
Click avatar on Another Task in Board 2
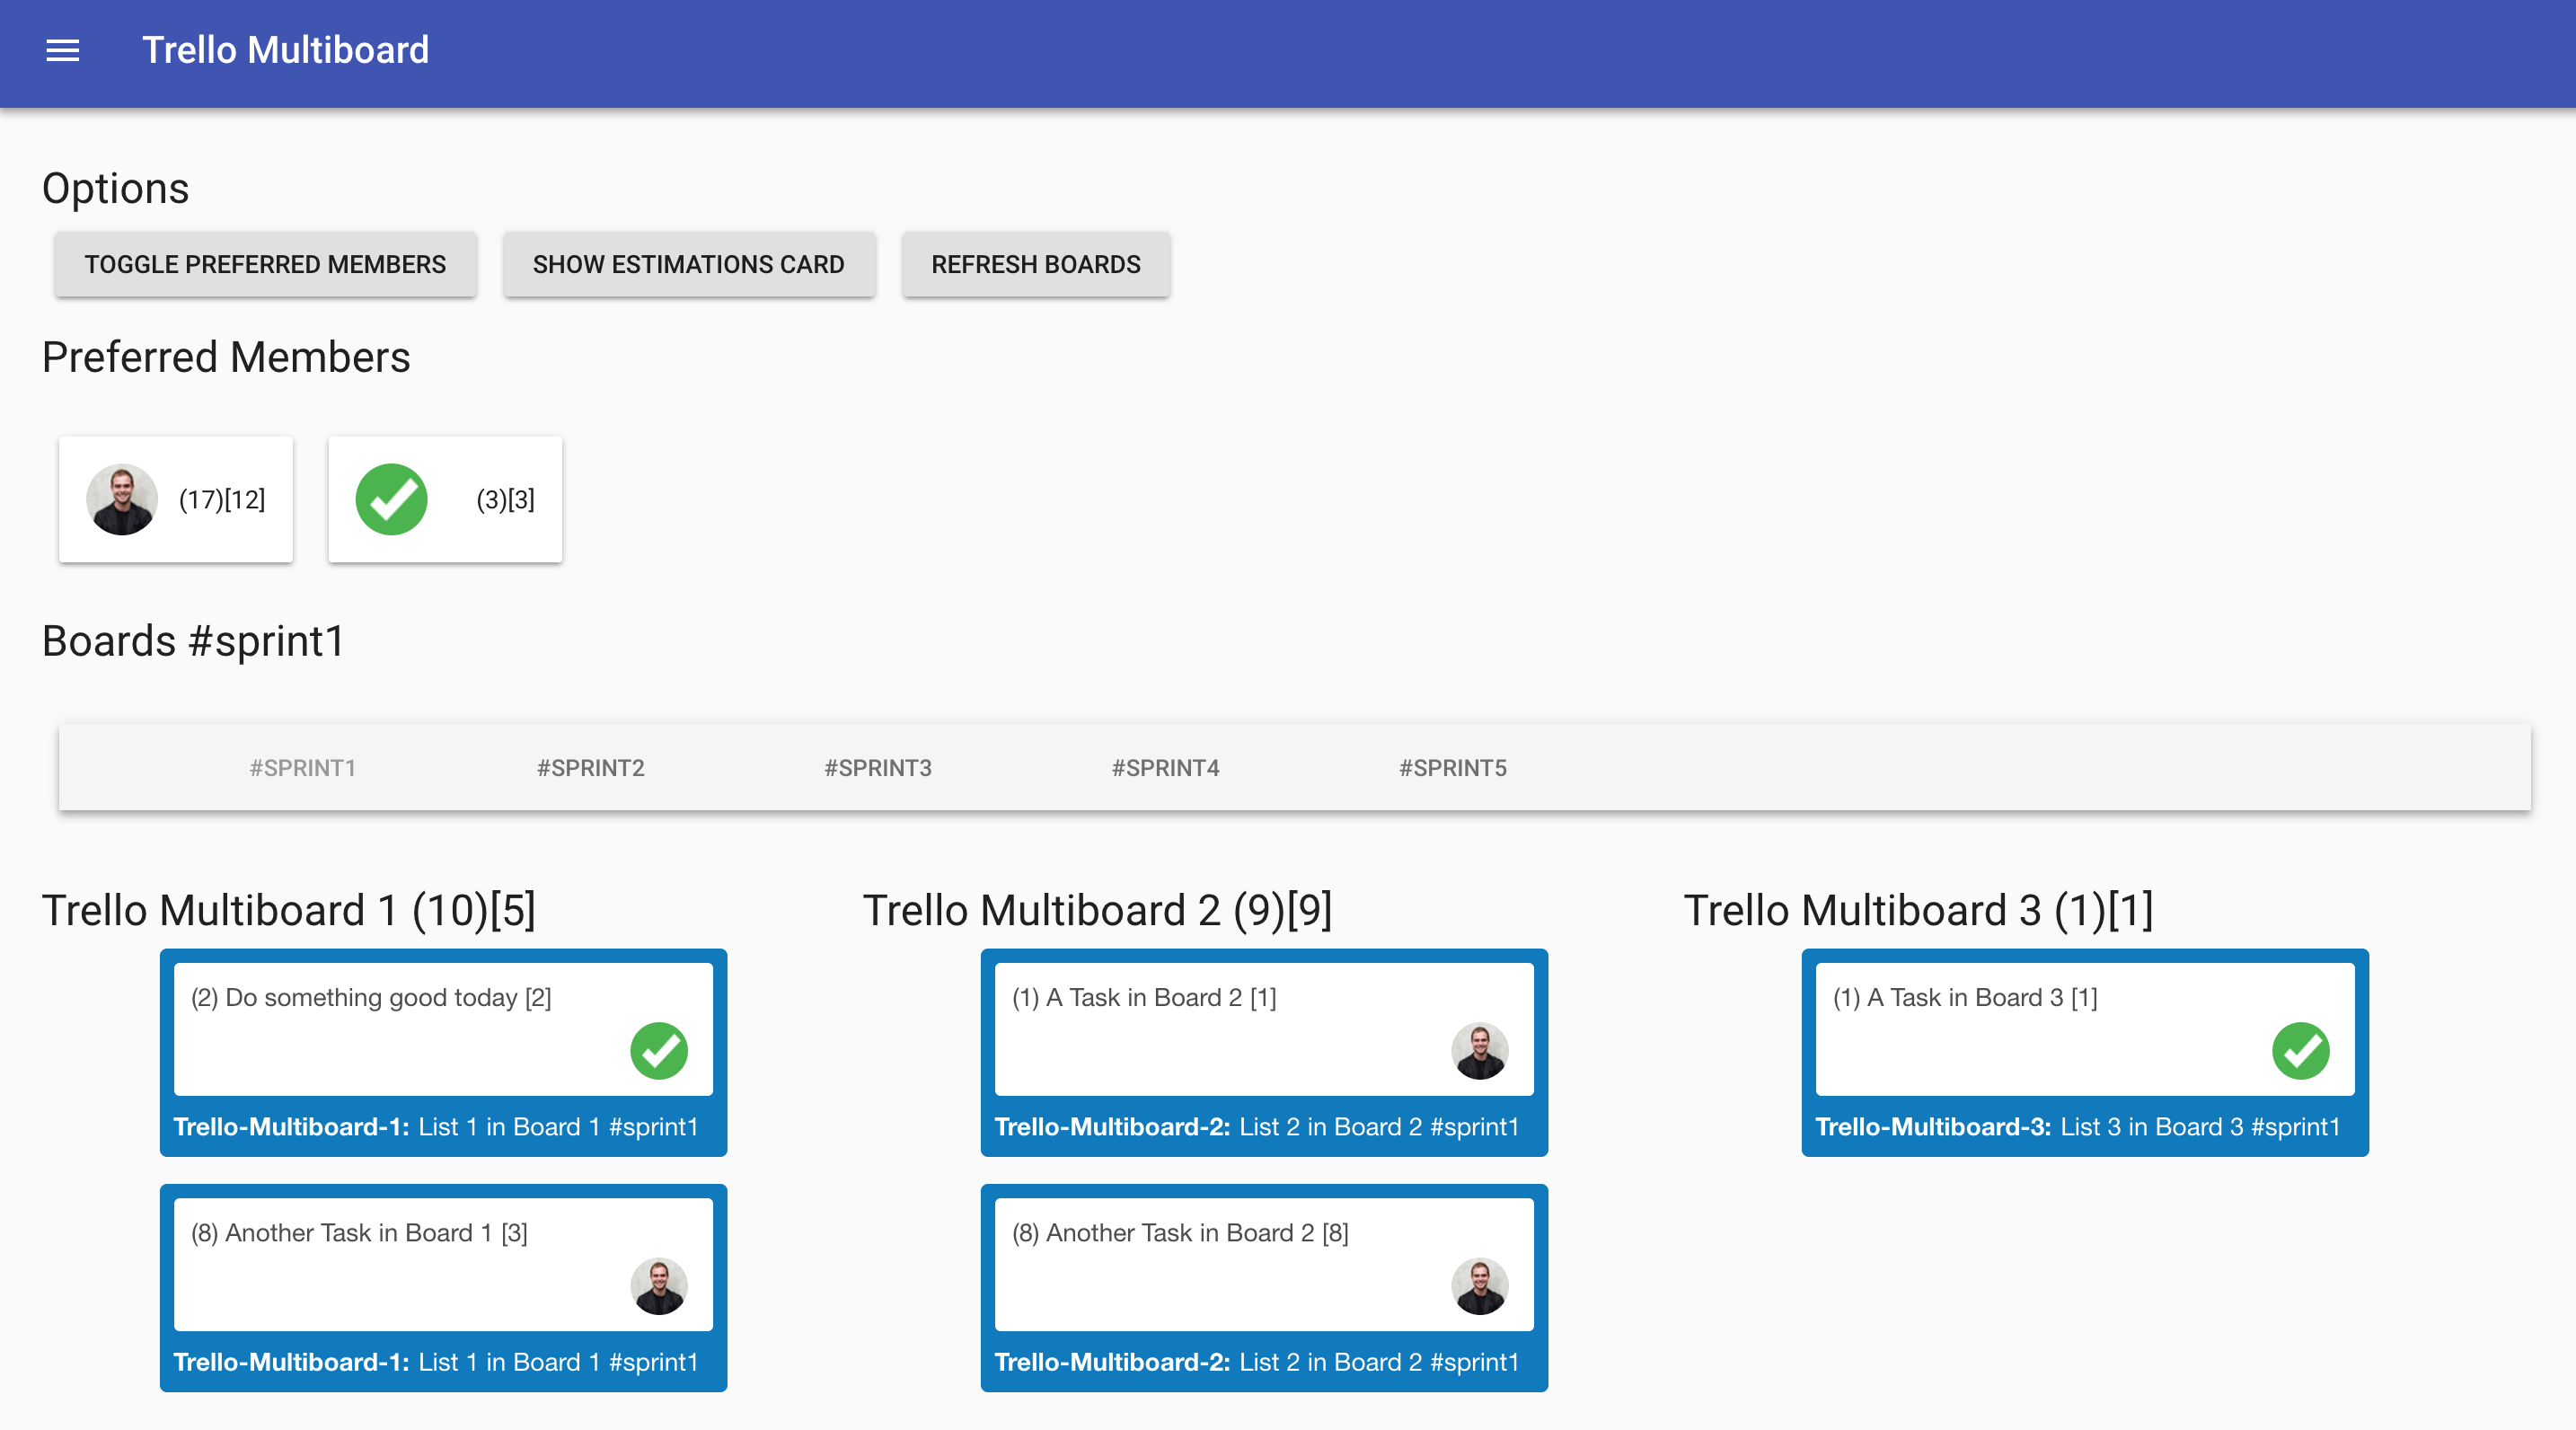tap(1479, 1285)
